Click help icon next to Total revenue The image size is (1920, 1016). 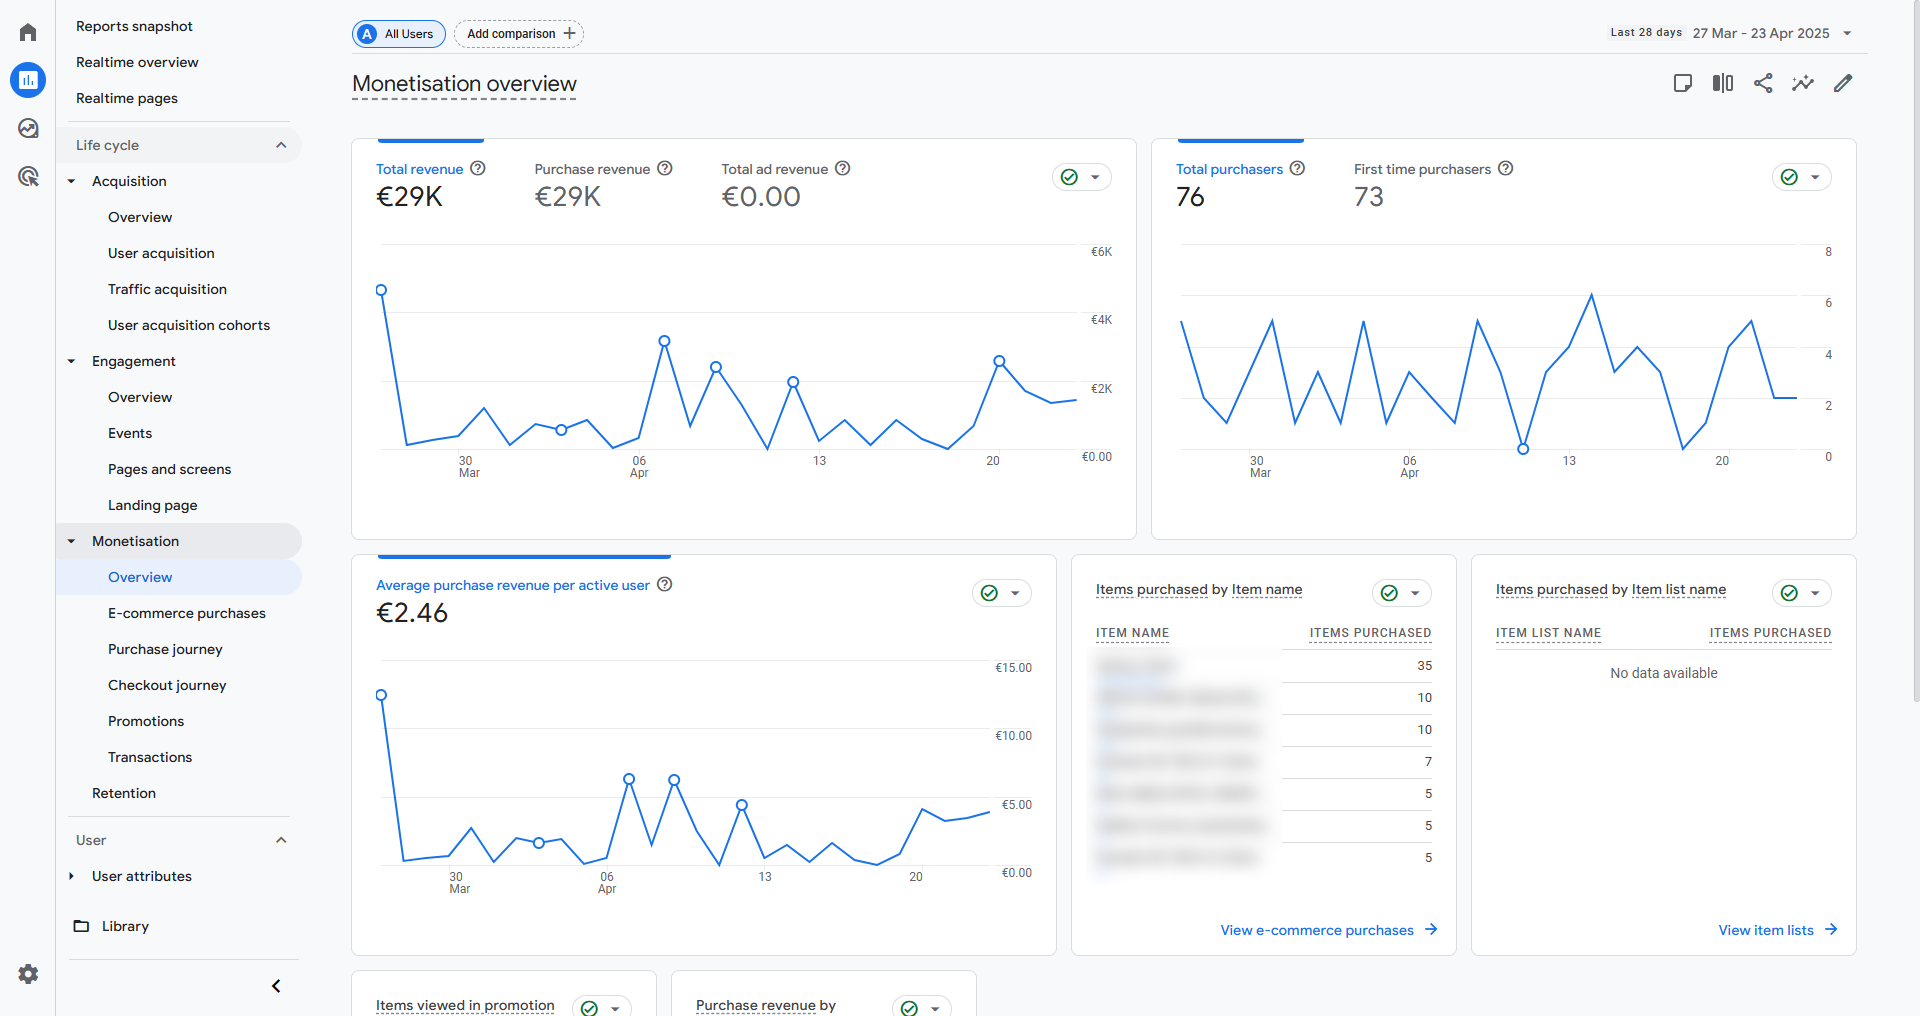coord(478,168)
